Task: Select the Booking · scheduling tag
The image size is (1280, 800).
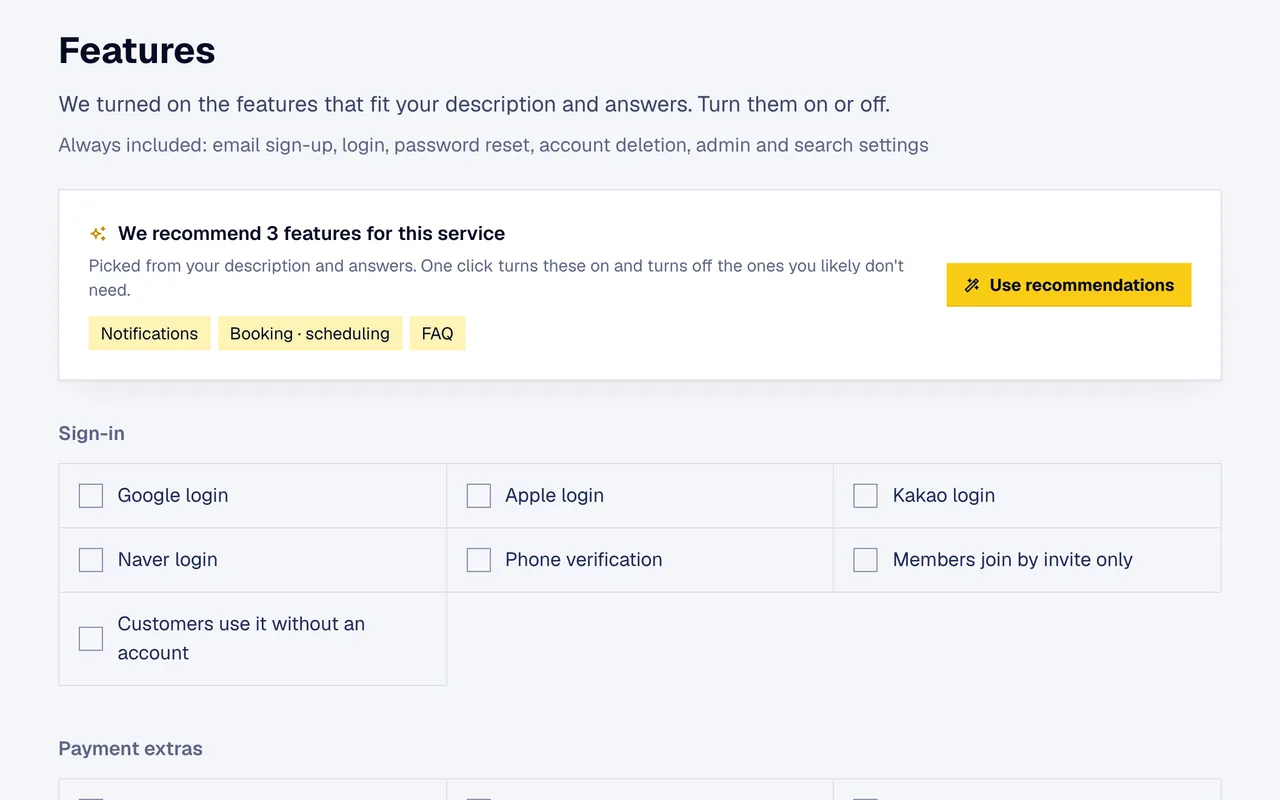Action: [310, 334]
